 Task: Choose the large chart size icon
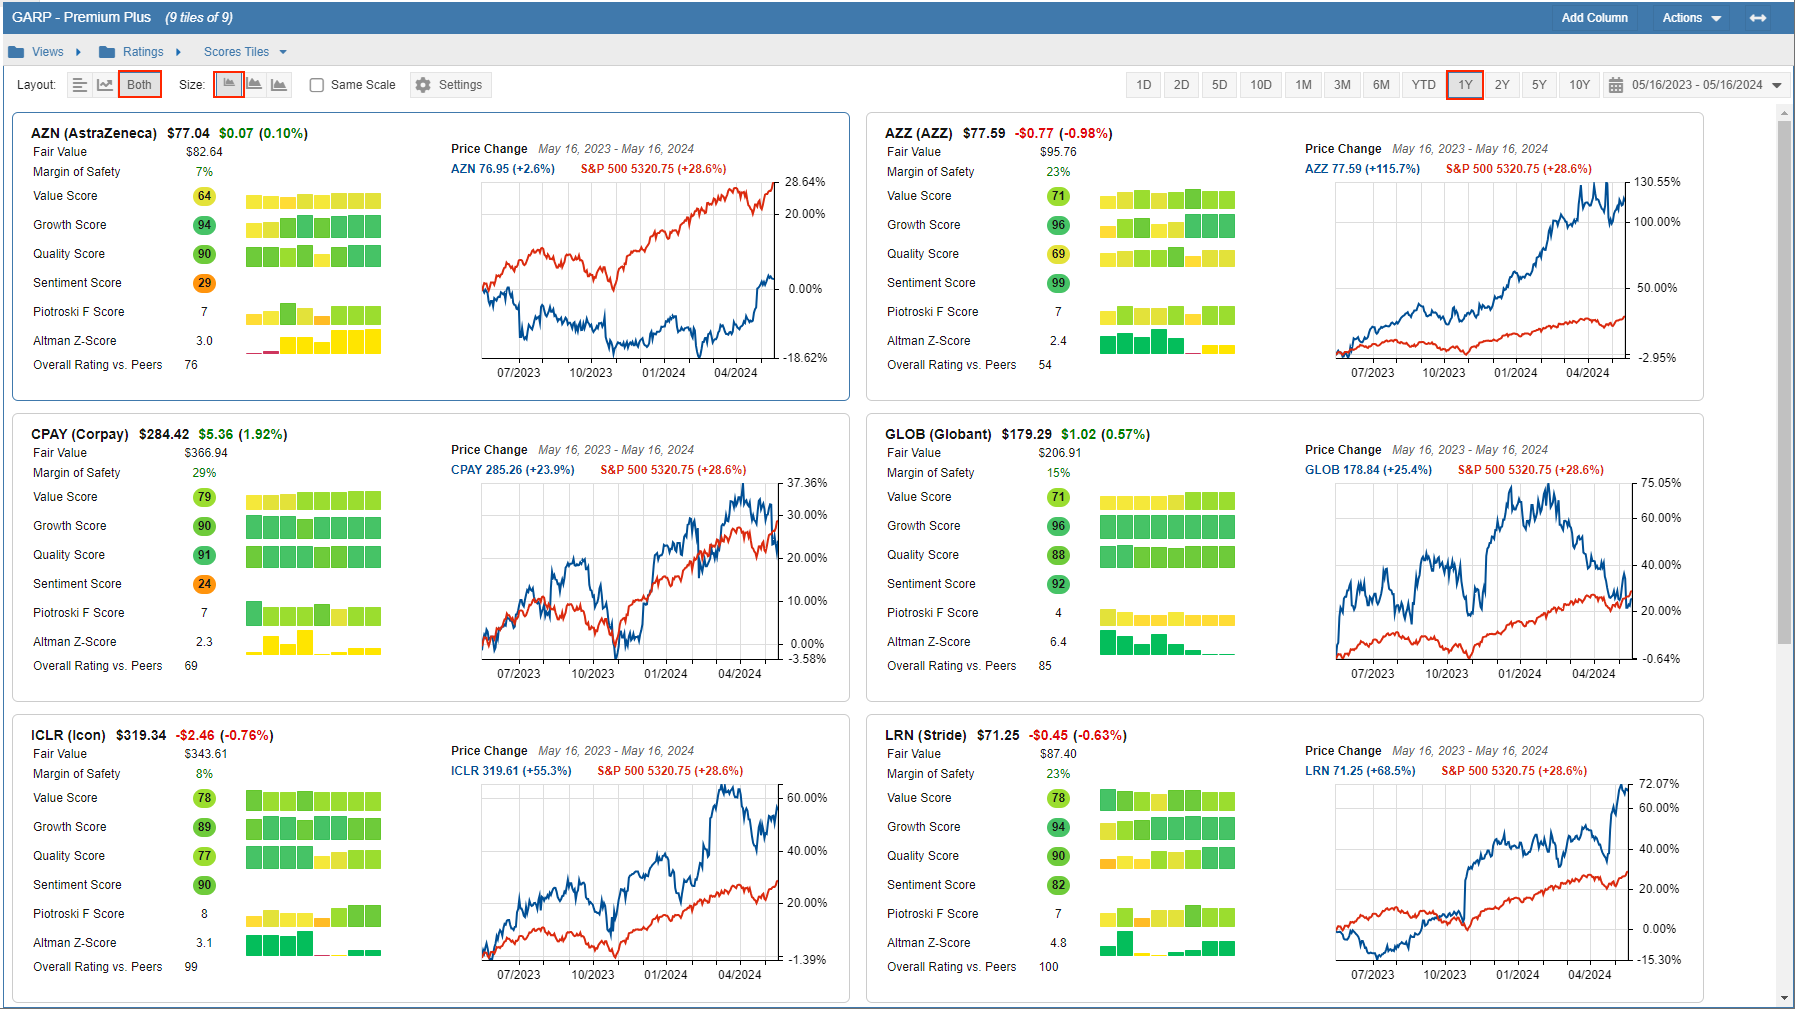coord(279,85)
